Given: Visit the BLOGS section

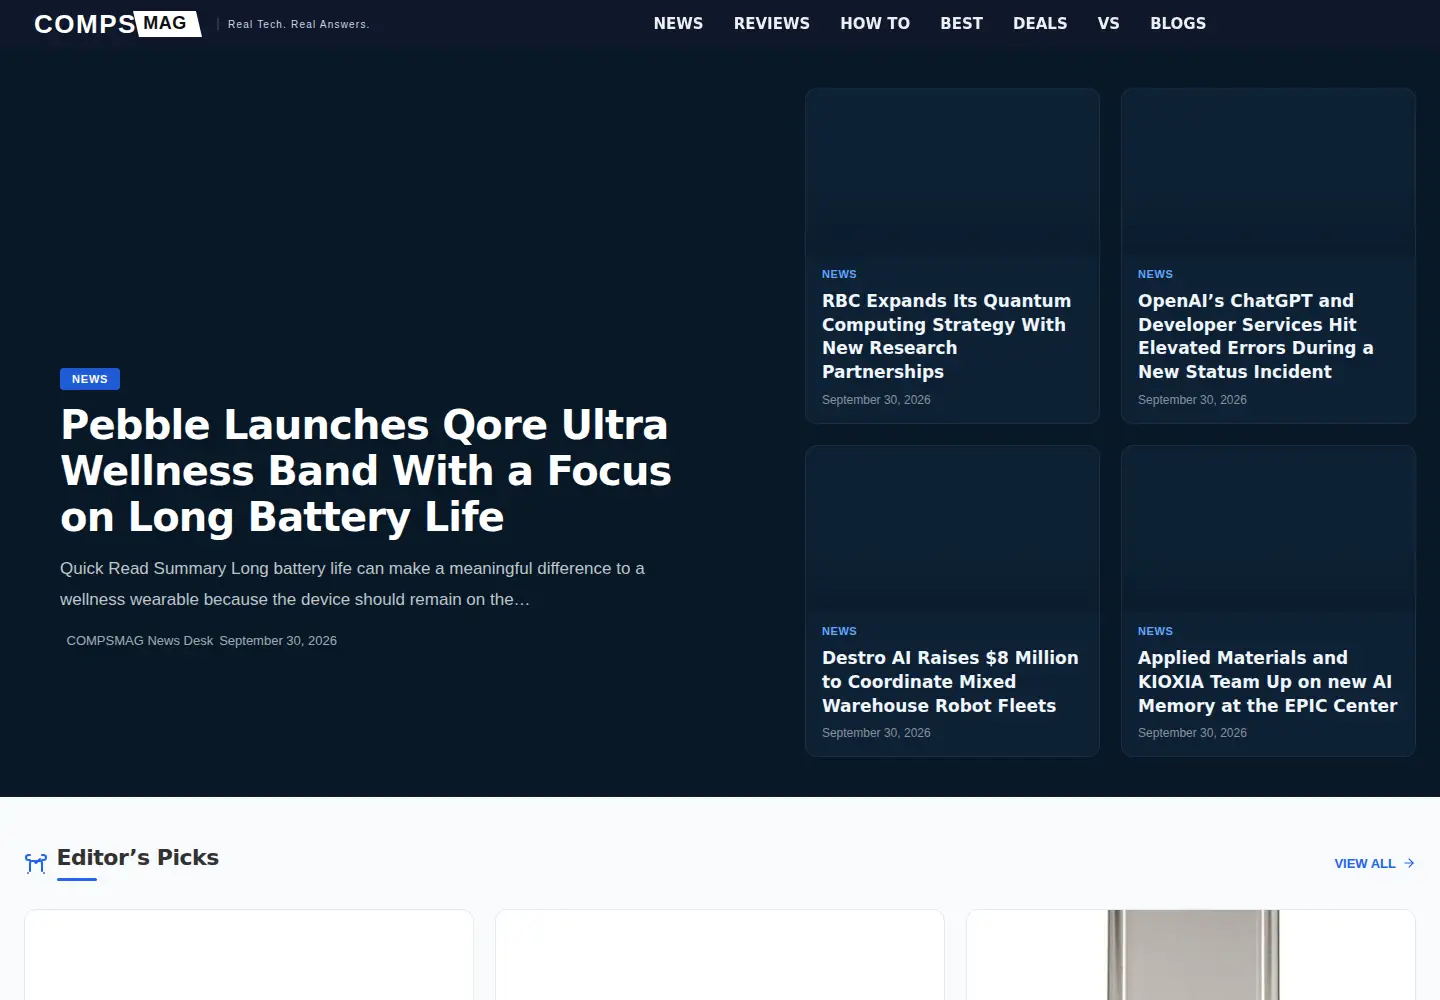Looking at the screenshot, I should point(1178,23).
